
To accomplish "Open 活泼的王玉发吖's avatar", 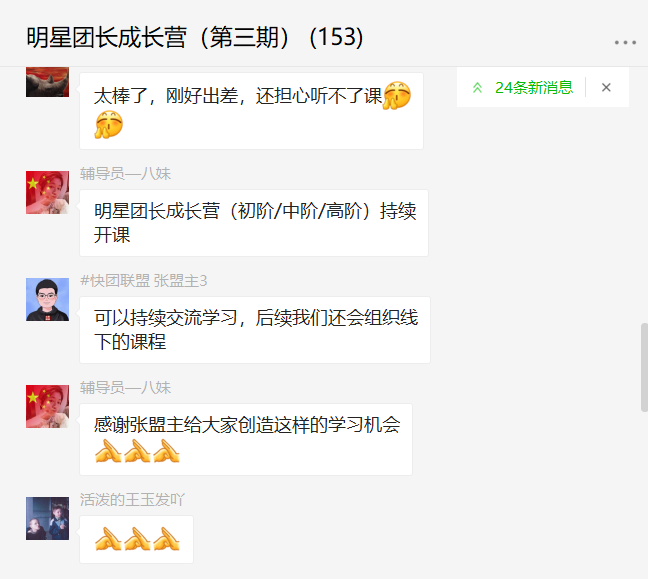I will 48,518.
